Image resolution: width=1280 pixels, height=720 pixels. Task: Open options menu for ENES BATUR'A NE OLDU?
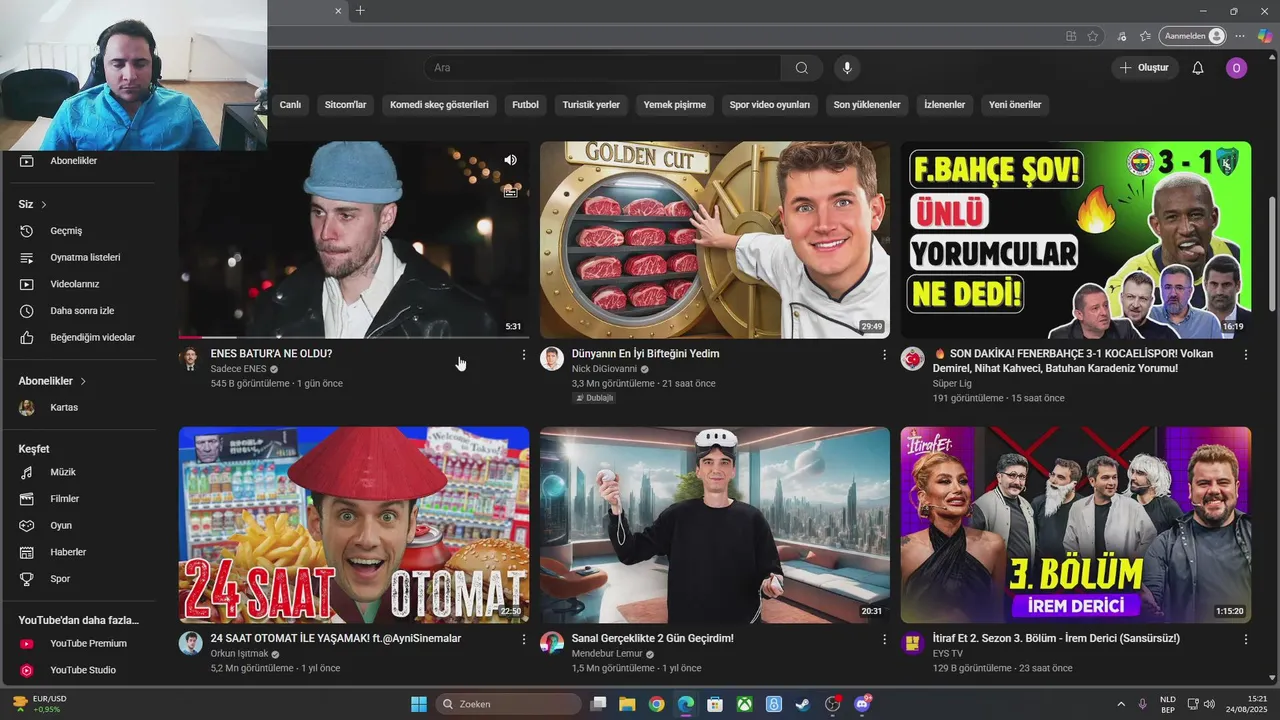click(x=523, y=355)
